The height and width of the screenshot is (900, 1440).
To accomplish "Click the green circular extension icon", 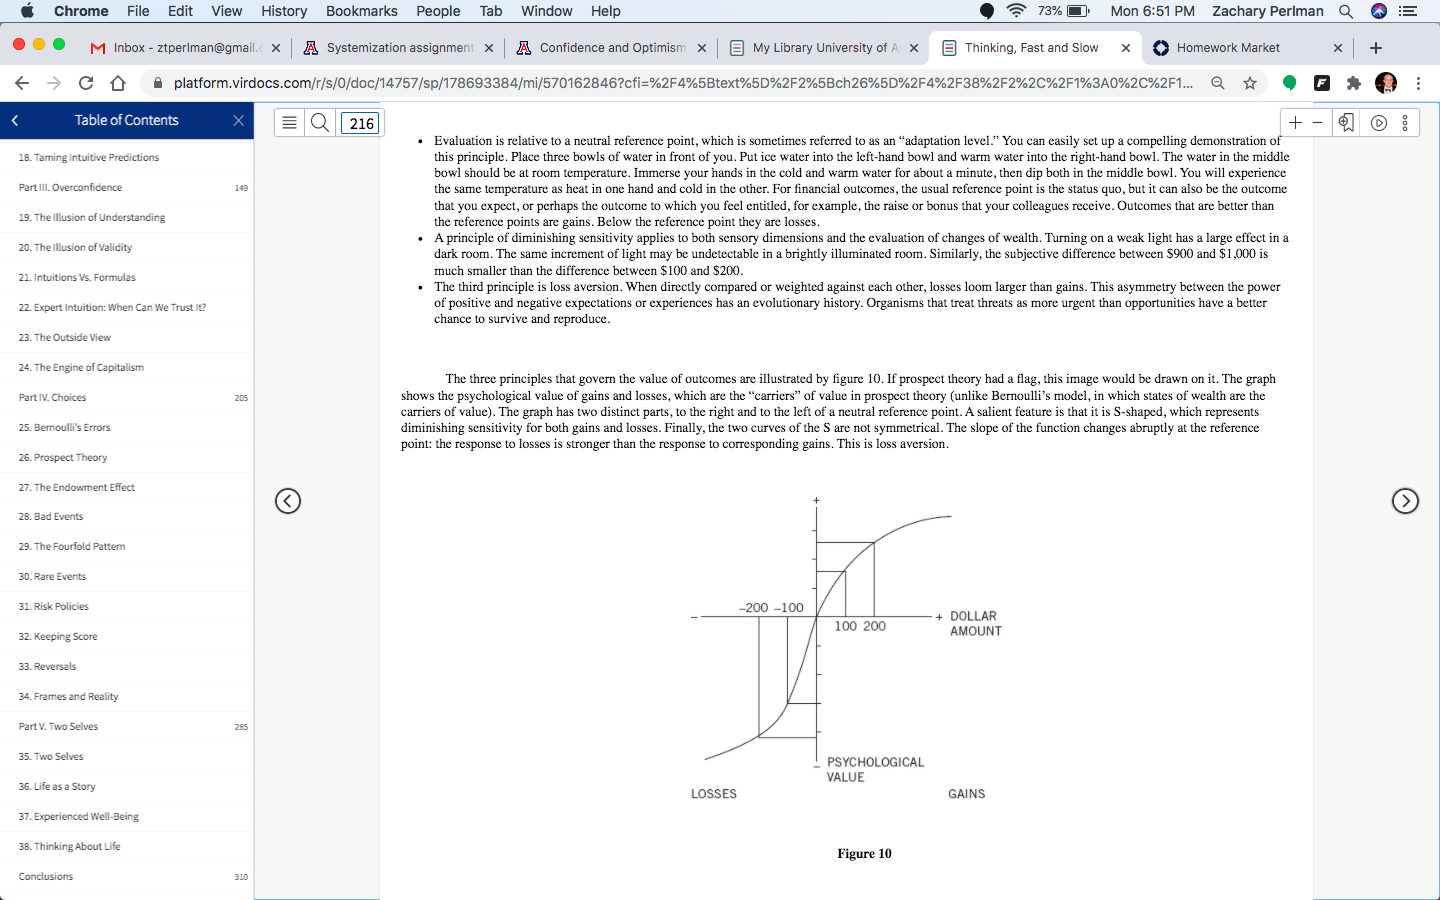I will (1290, 83).
